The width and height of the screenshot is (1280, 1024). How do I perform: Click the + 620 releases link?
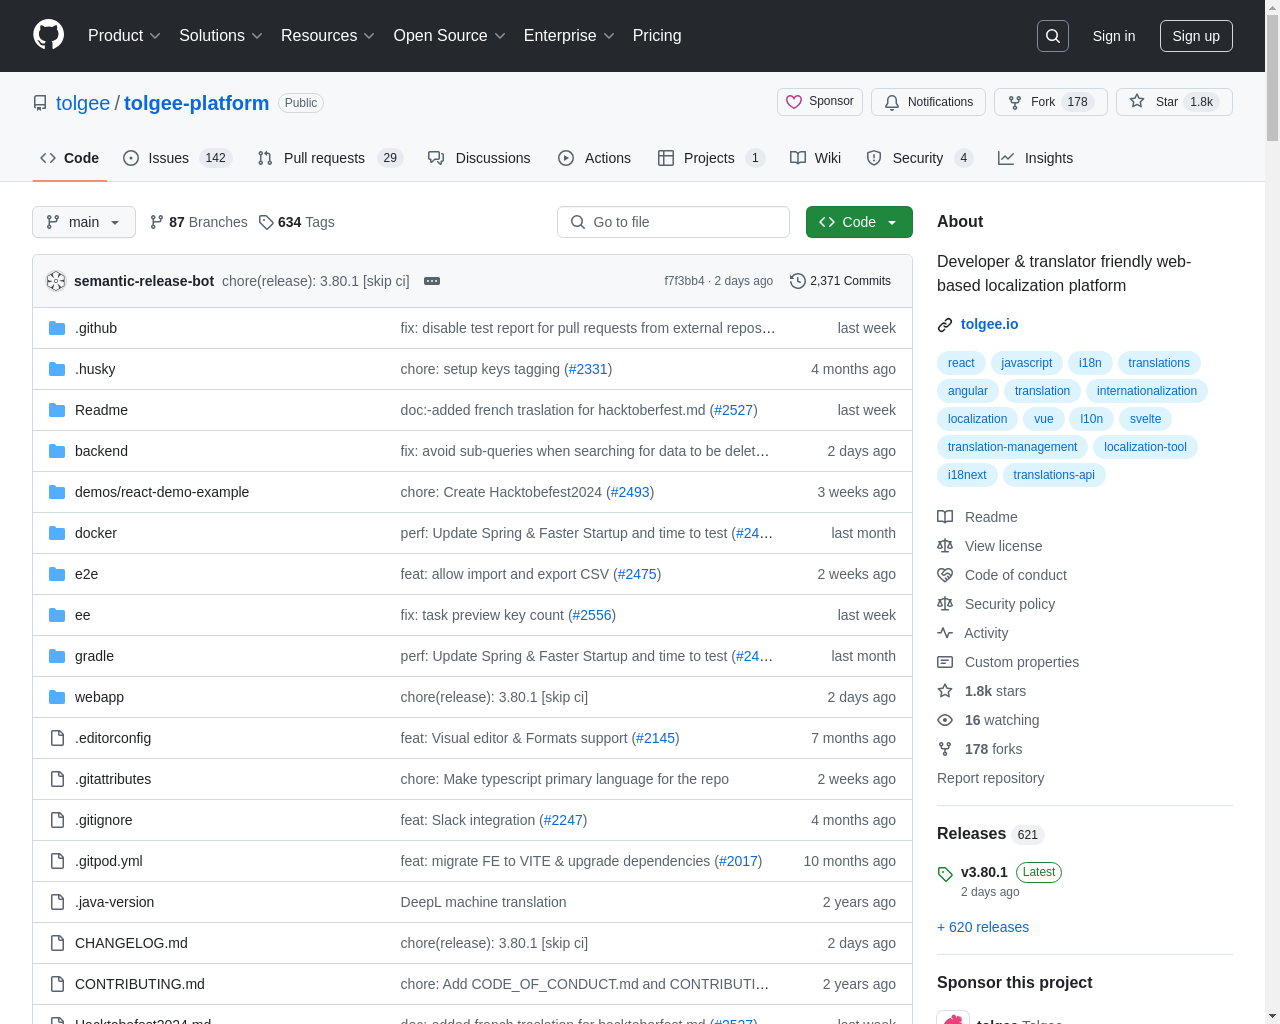(983, 927)
